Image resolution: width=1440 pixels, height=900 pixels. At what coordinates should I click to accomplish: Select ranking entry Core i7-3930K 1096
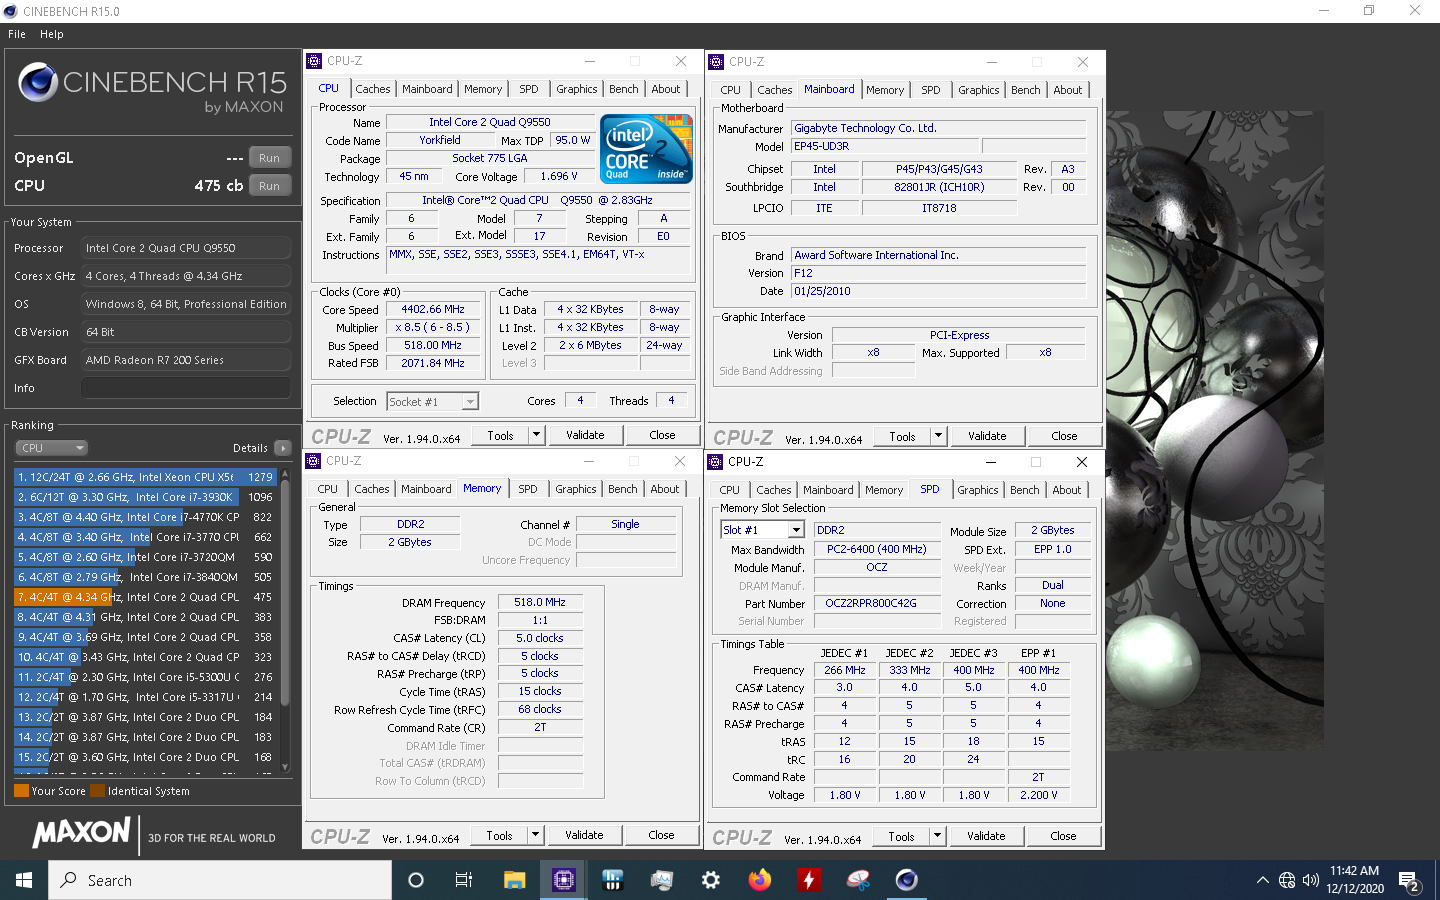146,497
